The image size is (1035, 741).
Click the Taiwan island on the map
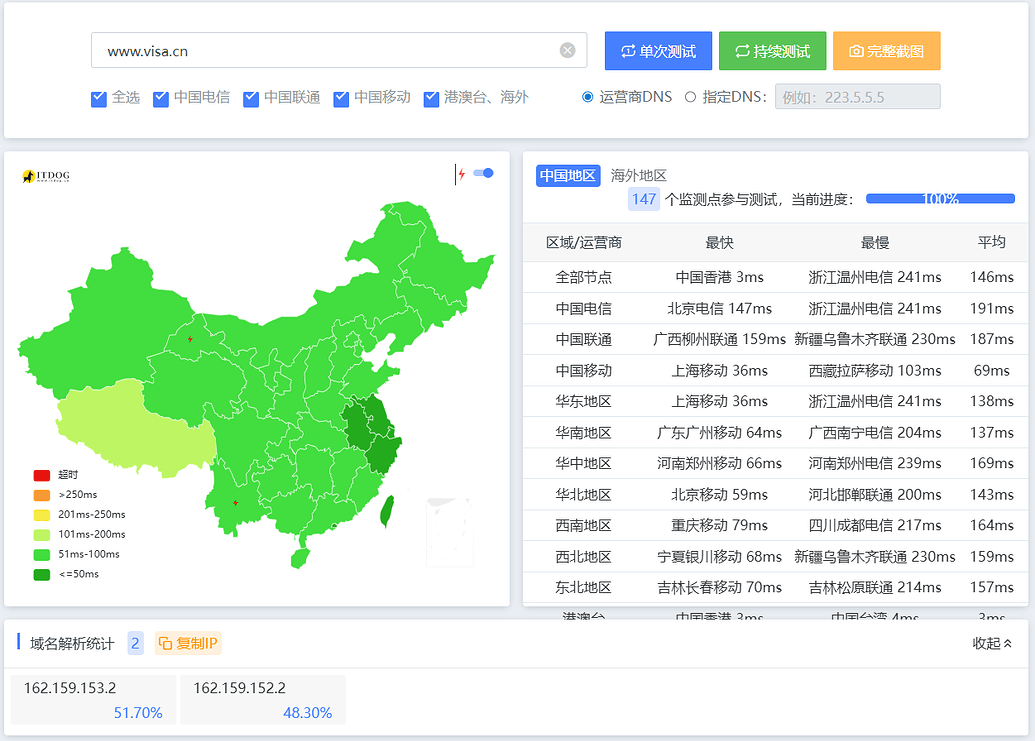point(387,511)
